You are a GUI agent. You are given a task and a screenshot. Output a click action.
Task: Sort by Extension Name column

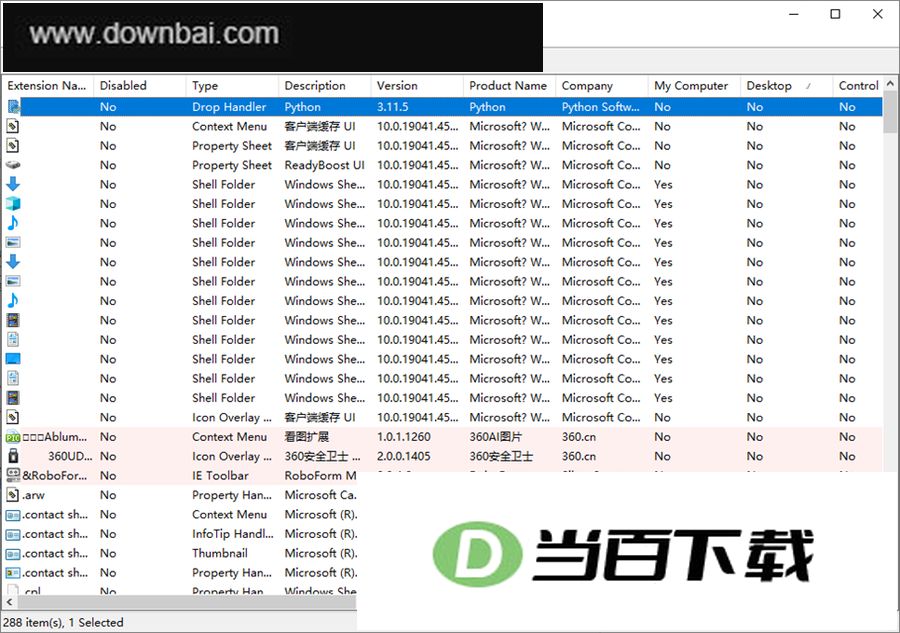click(x=48, y=86)
